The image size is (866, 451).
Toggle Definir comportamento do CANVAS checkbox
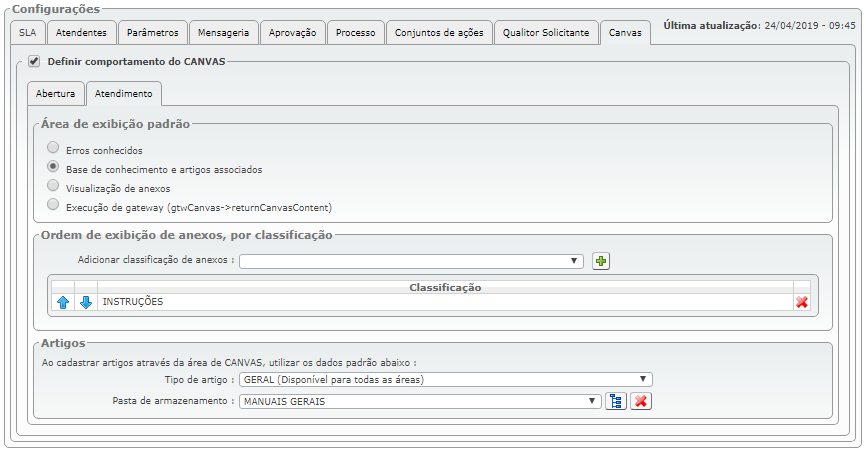pyautogui.click(x=34, y=61)
